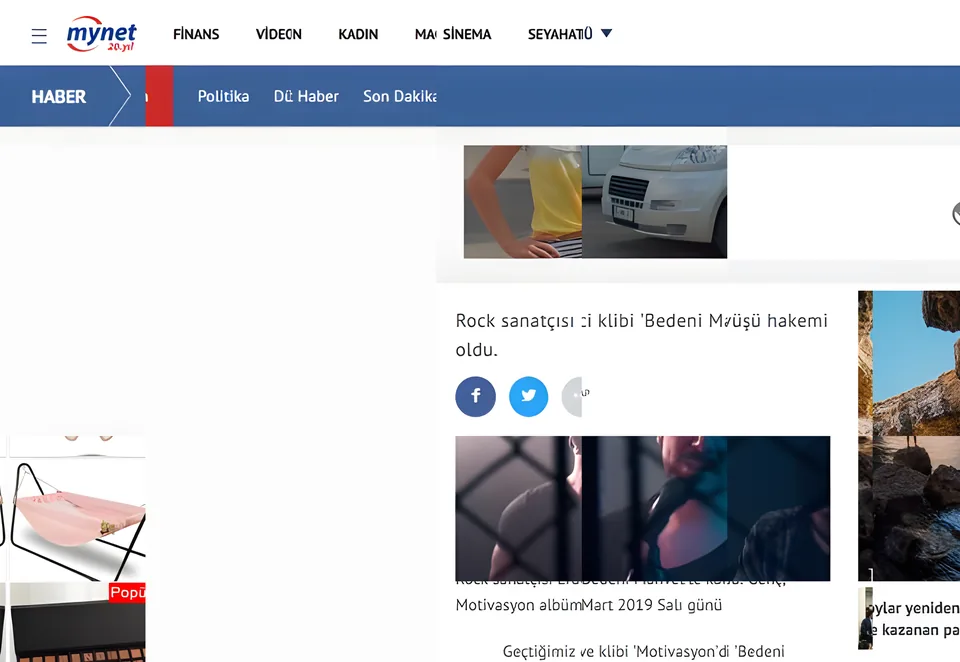Viewport: 960px width, 662px height.
Task: Open the HABER category link
Action: (59, 97)
